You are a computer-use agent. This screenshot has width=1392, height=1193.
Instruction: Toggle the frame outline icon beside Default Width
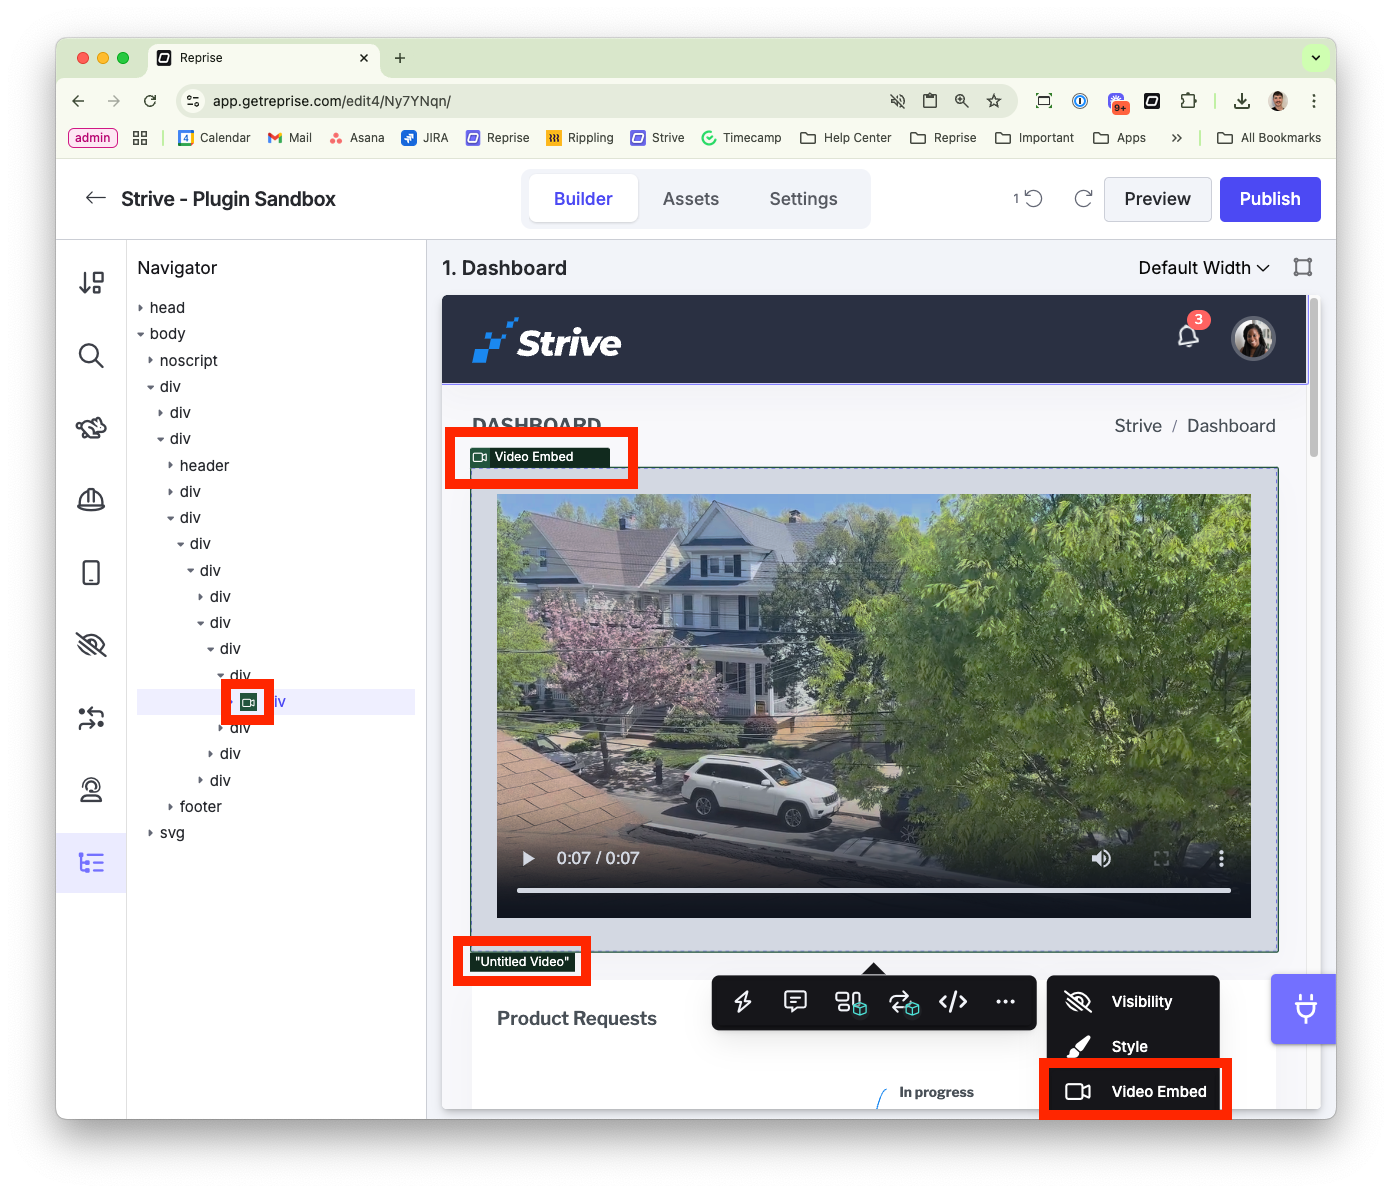(x=1302, y=267)
